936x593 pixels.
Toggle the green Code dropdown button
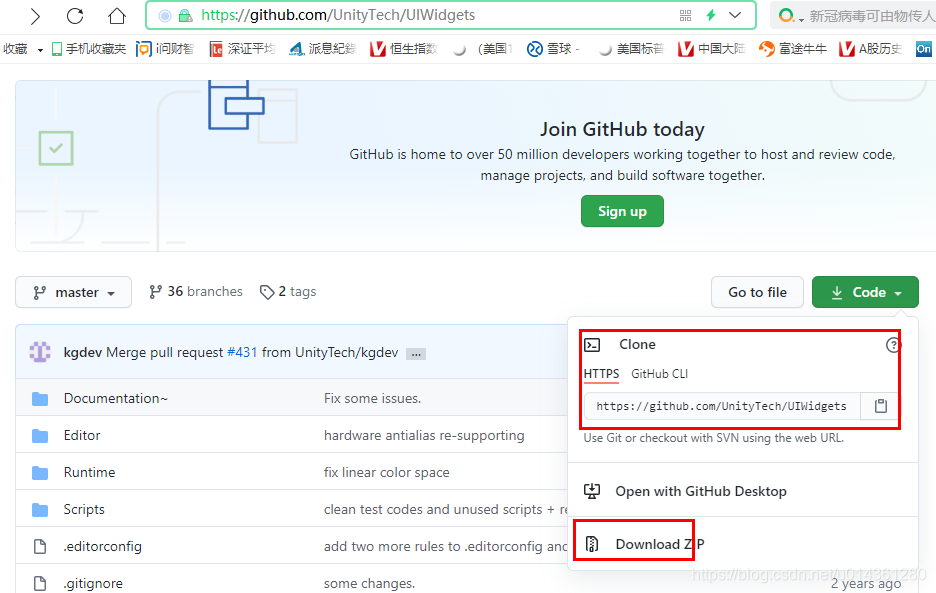click(865, 292)
